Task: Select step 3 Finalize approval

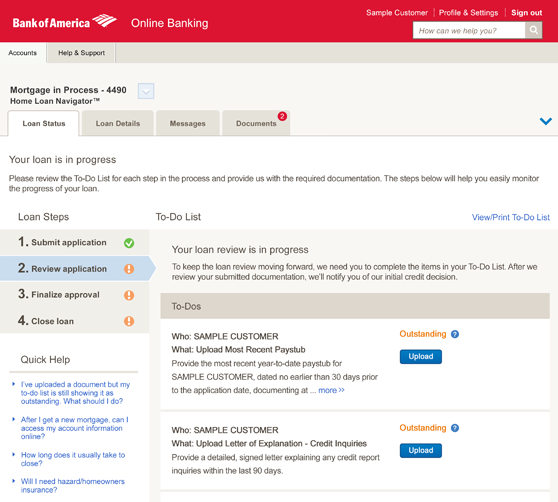Action: pos(74,295)
